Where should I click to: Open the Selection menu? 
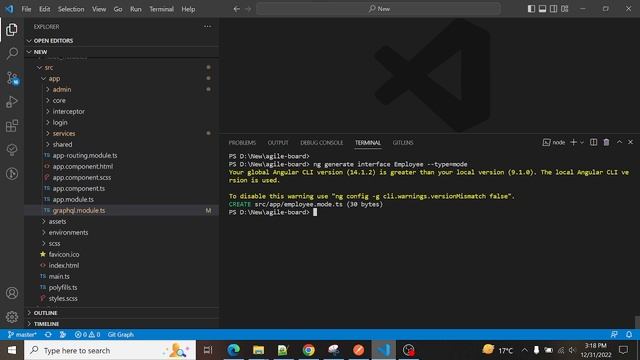pos(71,9)
